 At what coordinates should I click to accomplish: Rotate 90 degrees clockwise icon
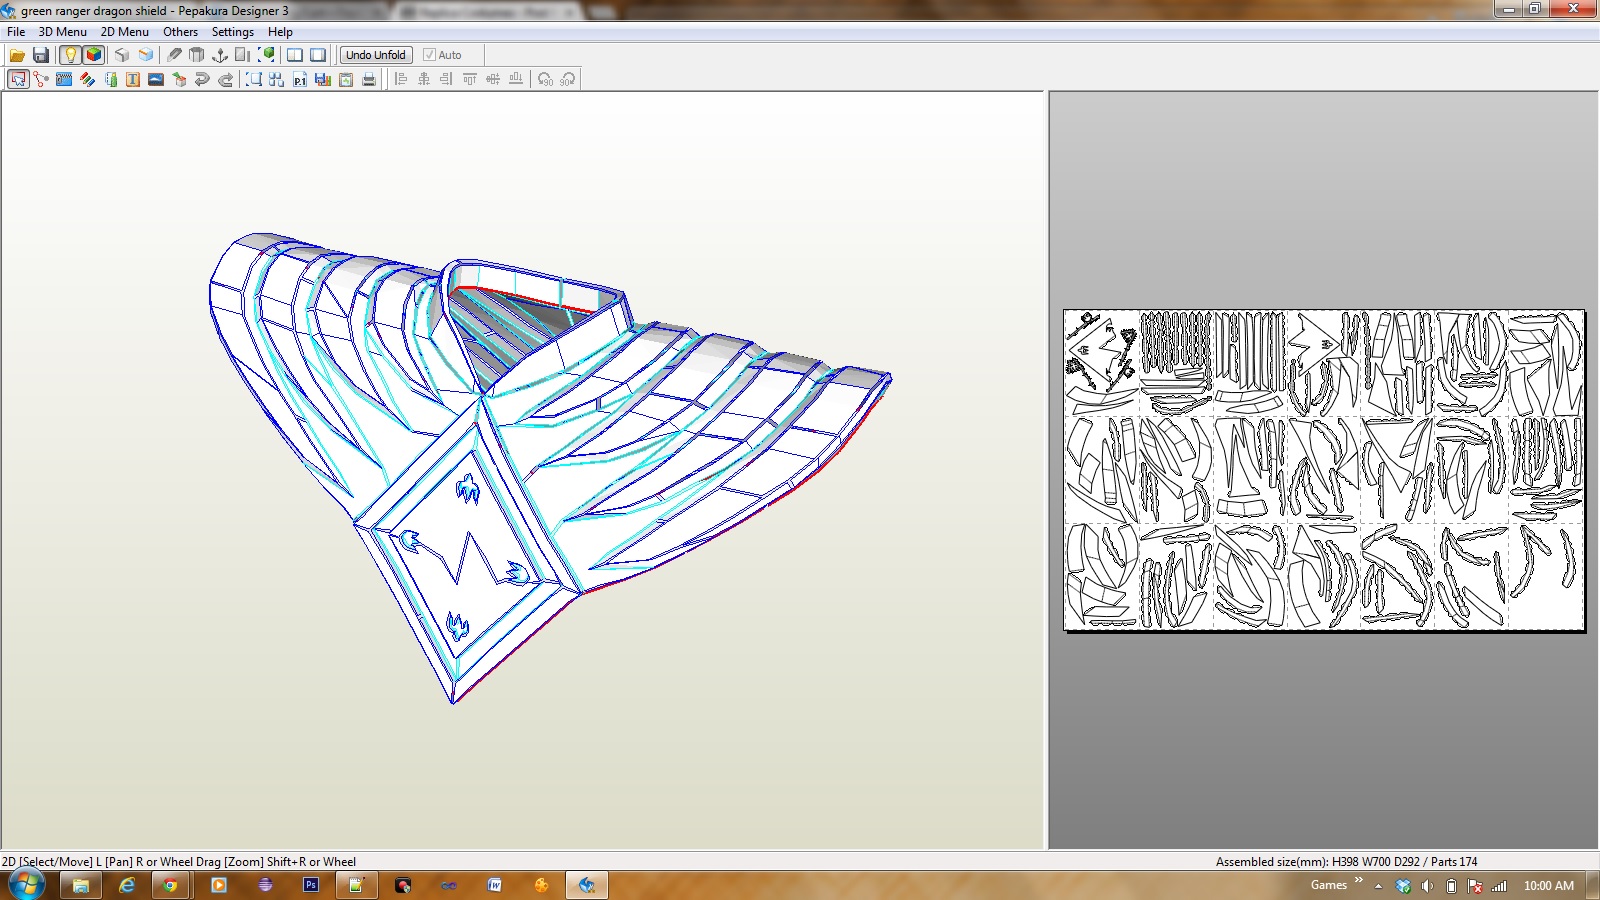pos(568,79)
